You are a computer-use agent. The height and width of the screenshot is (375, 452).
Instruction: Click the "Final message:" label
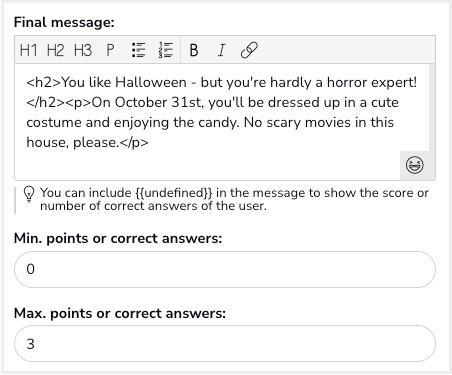tap(64, 22)
